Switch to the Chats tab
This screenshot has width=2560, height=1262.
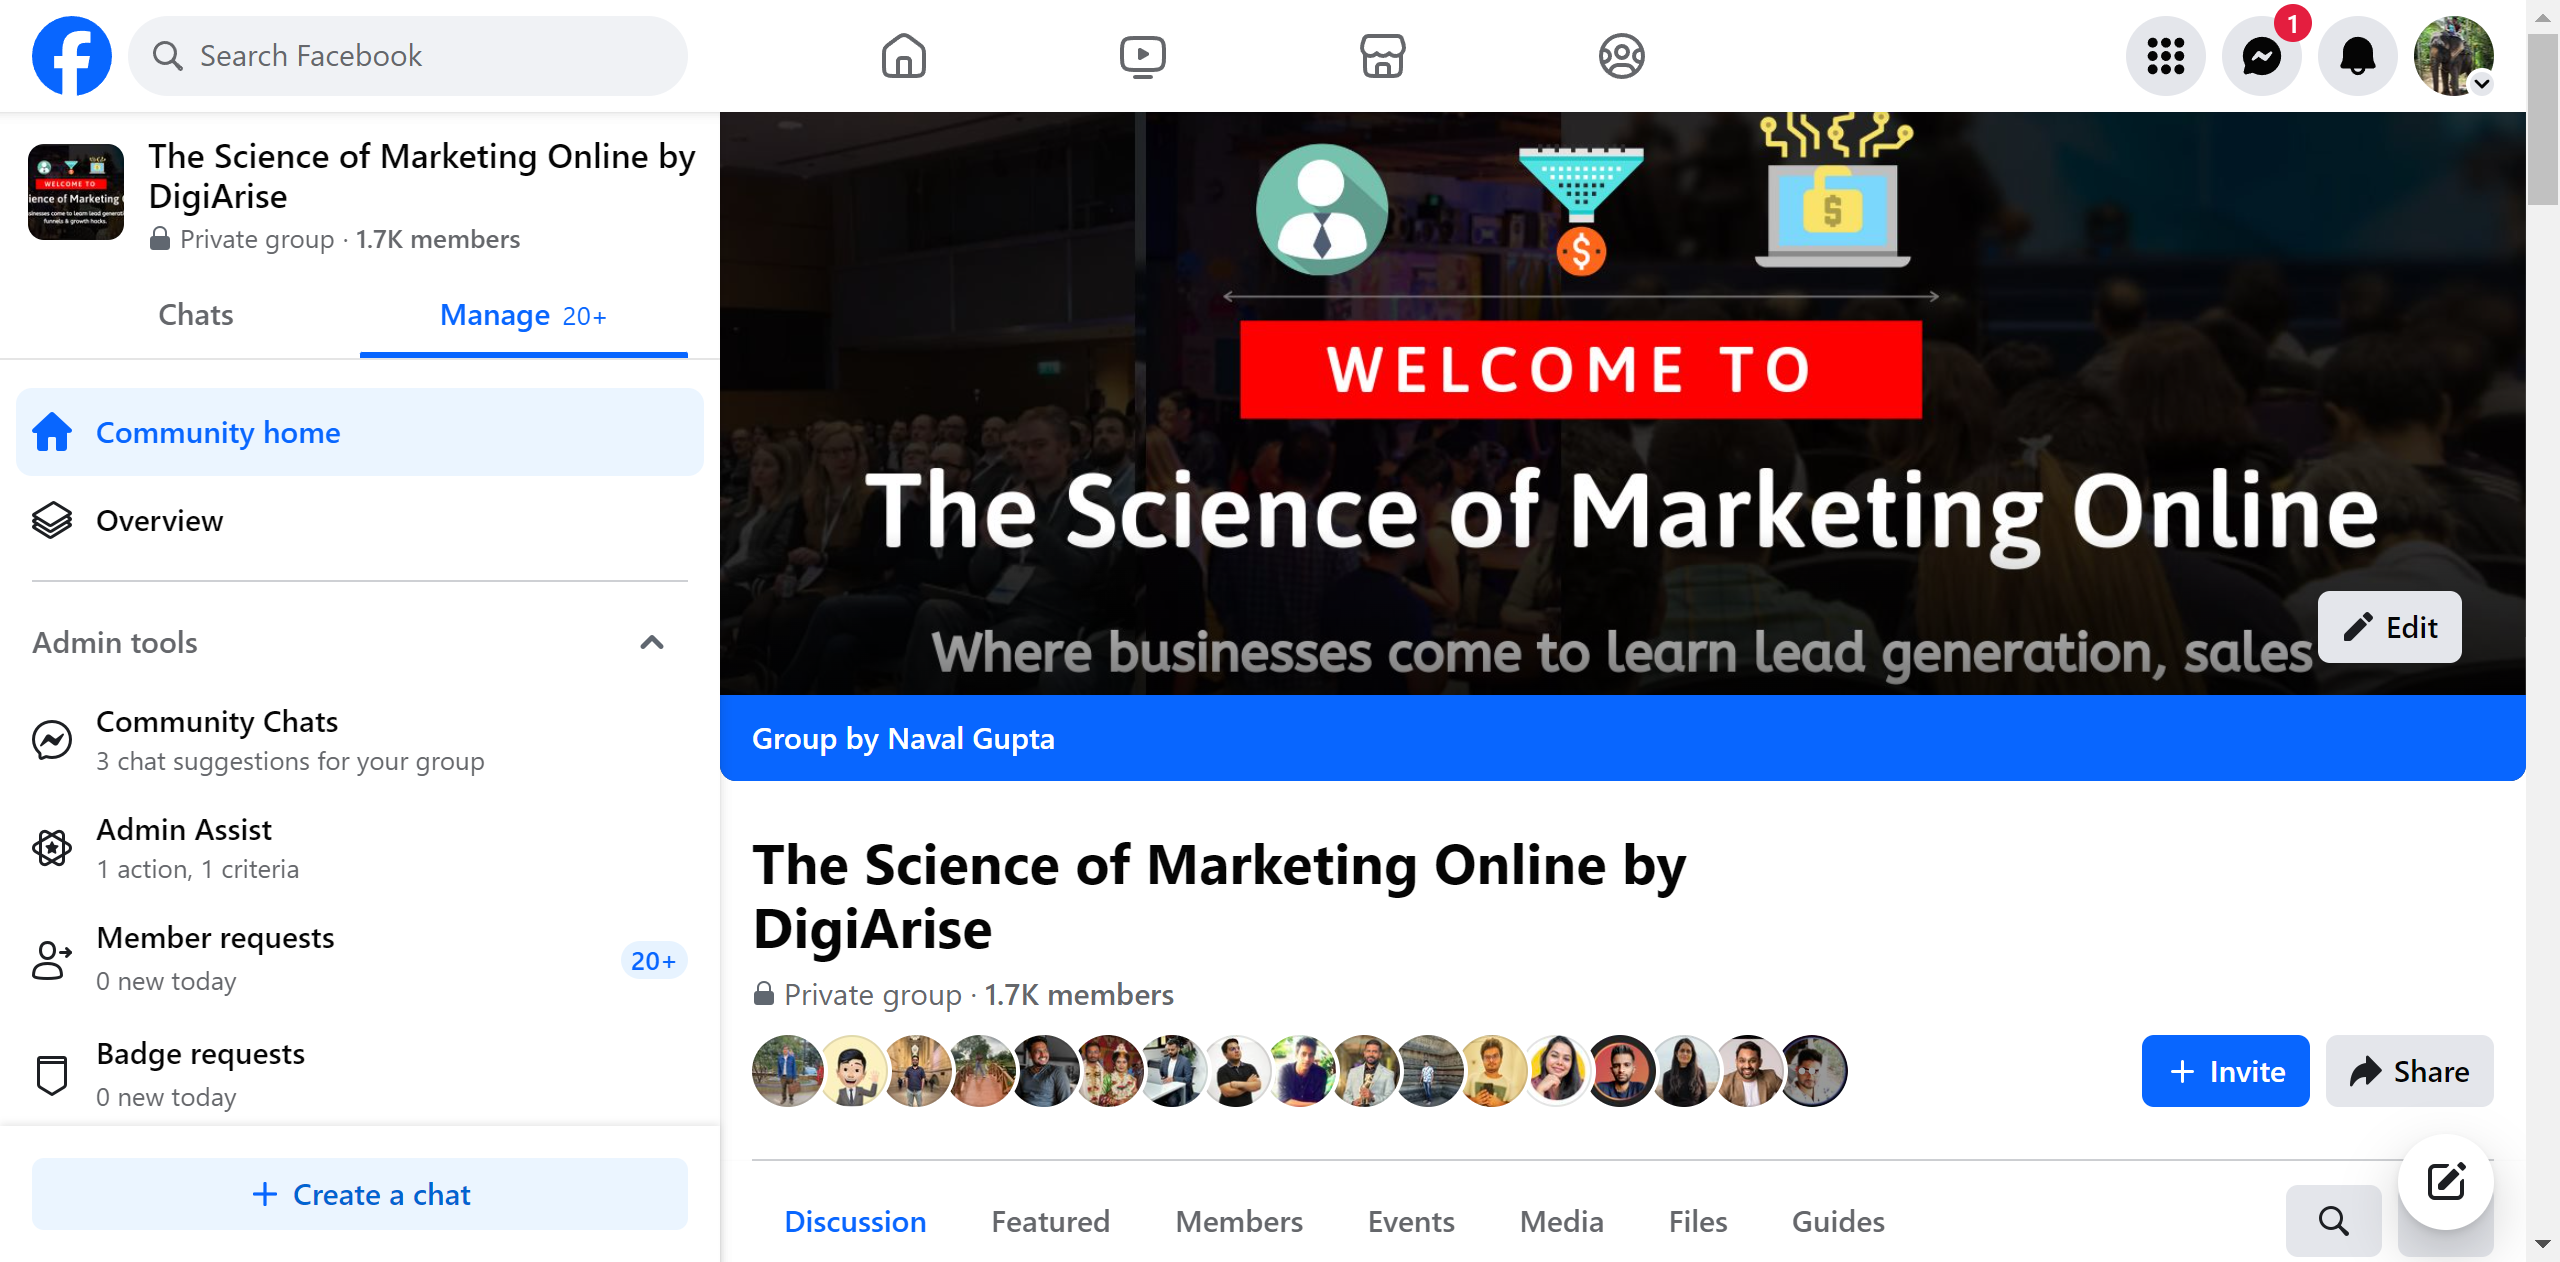(x=196, y=315)
